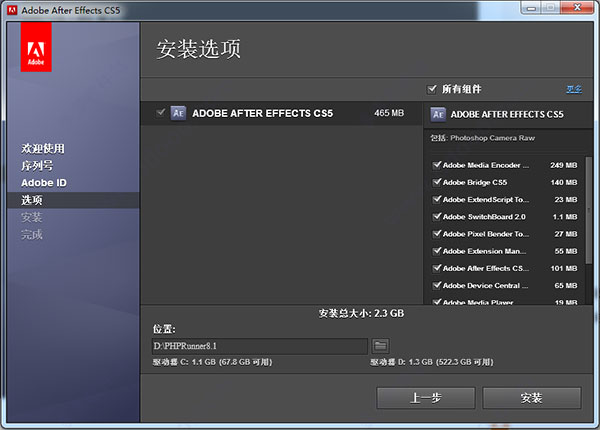
Task: Uncheck the 101 MB After Effects CS component
Action: pos(437,268)
